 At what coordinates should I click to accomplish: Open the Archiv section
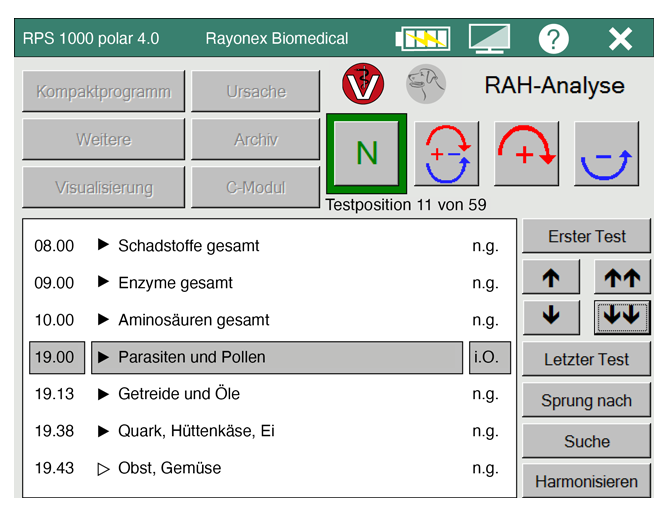point(256,140)
